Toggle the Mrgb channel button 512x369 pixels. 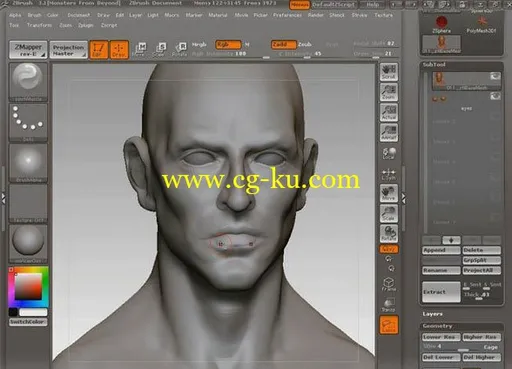pyautogui.click(x=199, y=44)
